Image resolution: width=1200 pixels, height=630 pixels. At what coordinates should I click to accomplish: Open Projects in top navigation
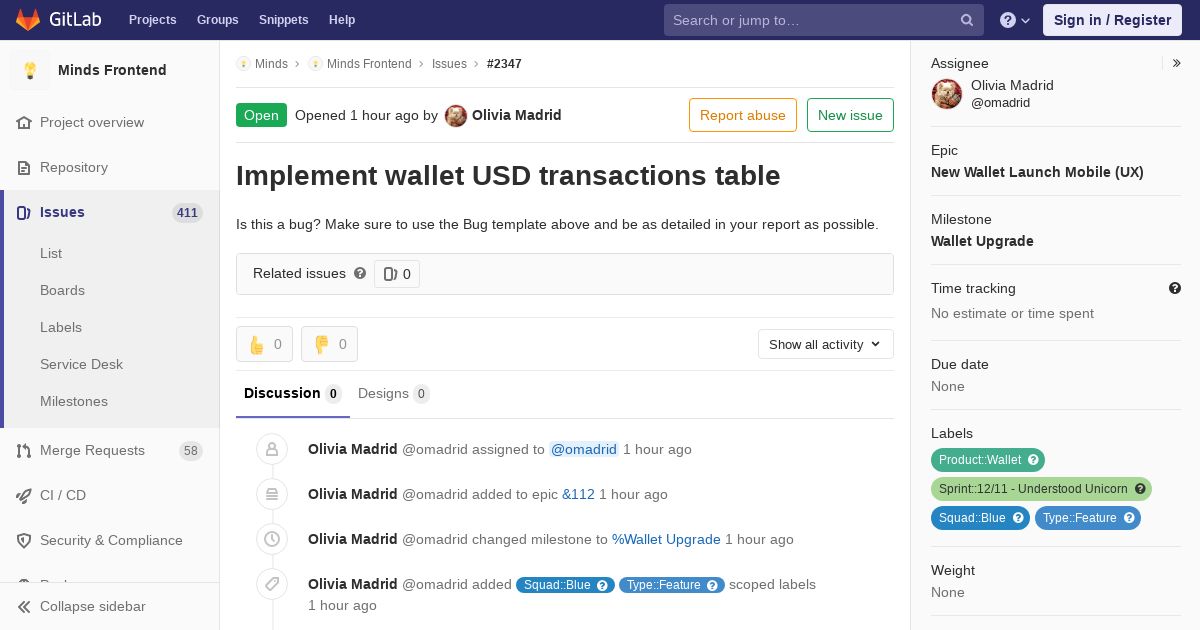pos(152,20)
